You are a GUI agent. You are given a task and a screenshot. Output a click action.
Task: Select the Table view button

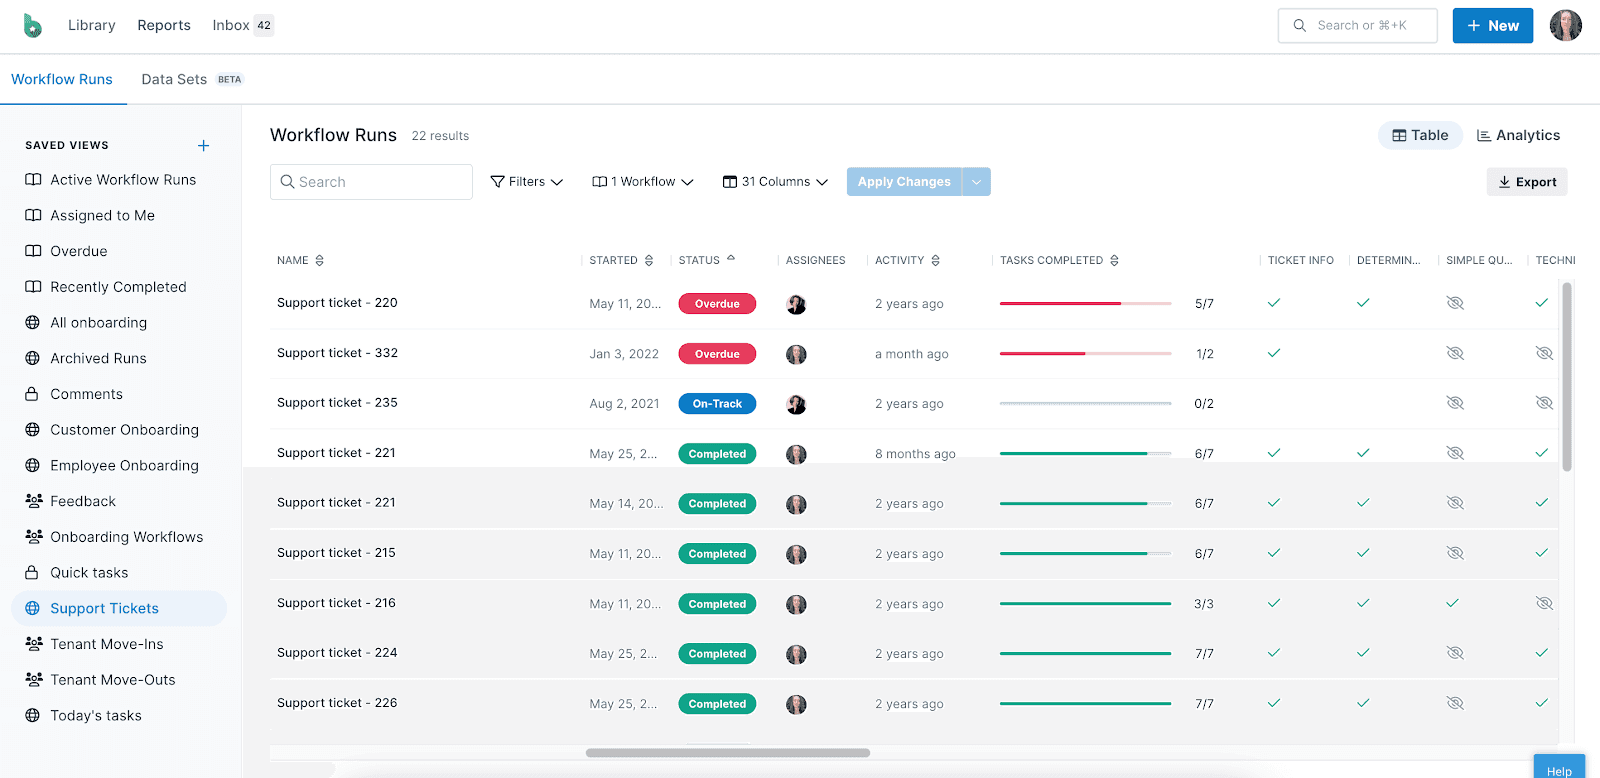pyautogui.click(x=1420, y=135)
